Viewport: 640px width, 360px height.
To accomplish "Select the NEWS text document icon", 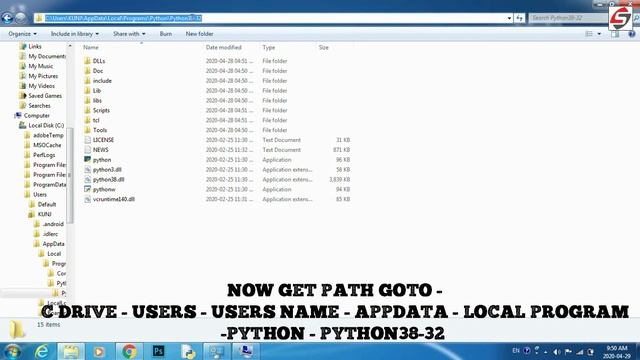I will coord(87,150).
